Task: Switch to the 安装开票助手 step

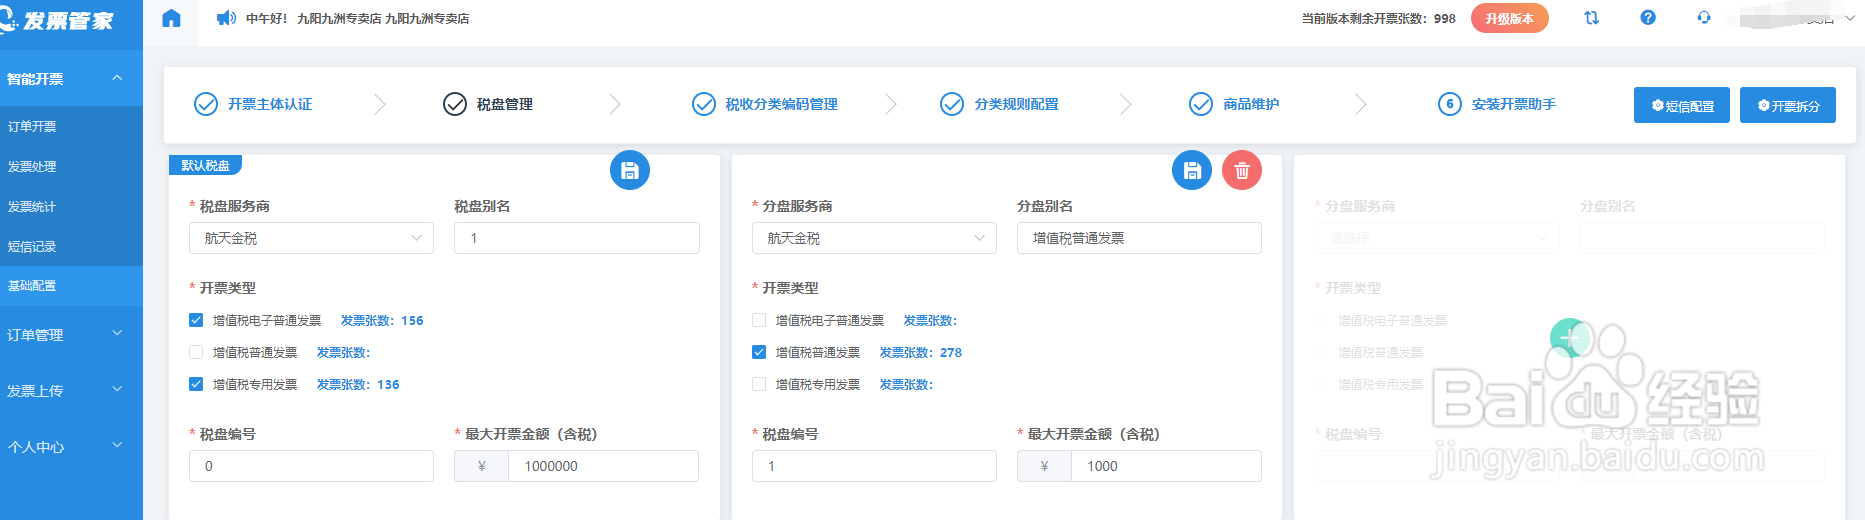Action: (1513, 104)
